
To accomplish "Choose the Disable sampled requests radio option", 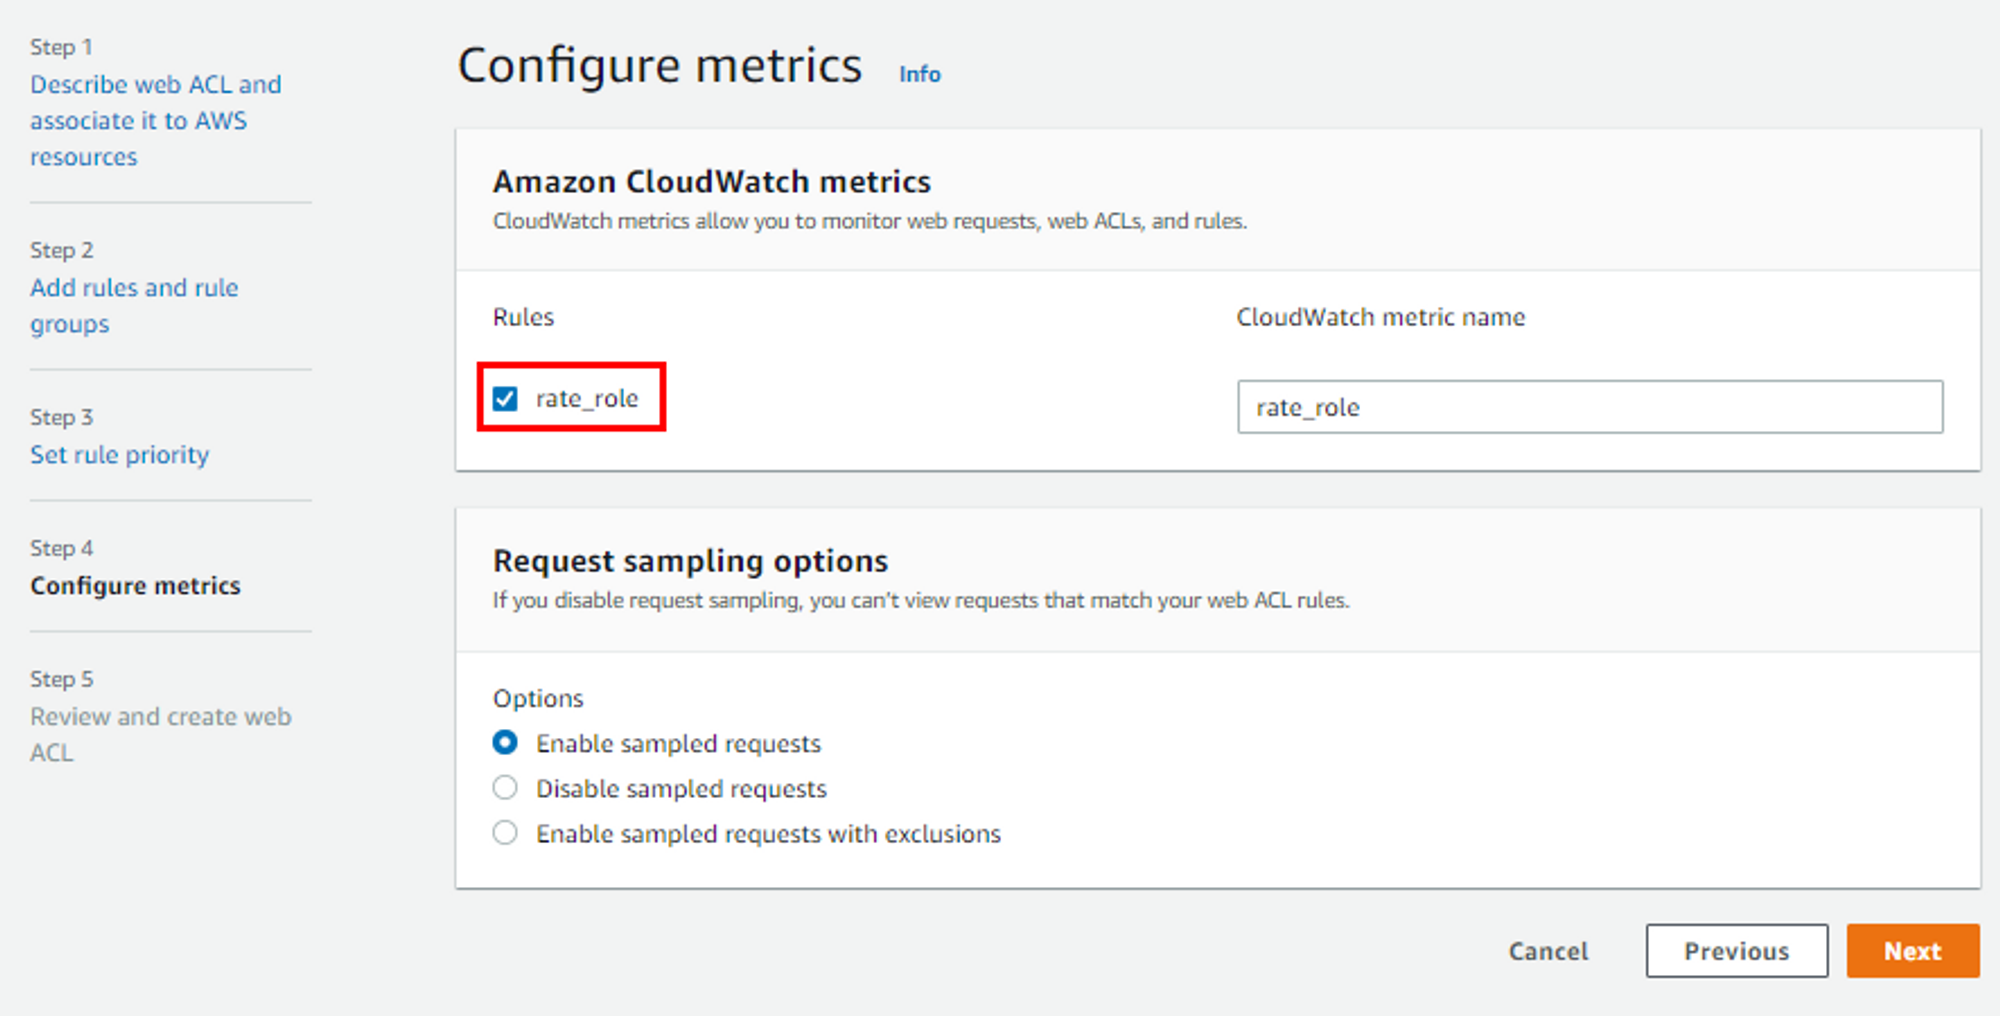I will [x=505, y=788].
